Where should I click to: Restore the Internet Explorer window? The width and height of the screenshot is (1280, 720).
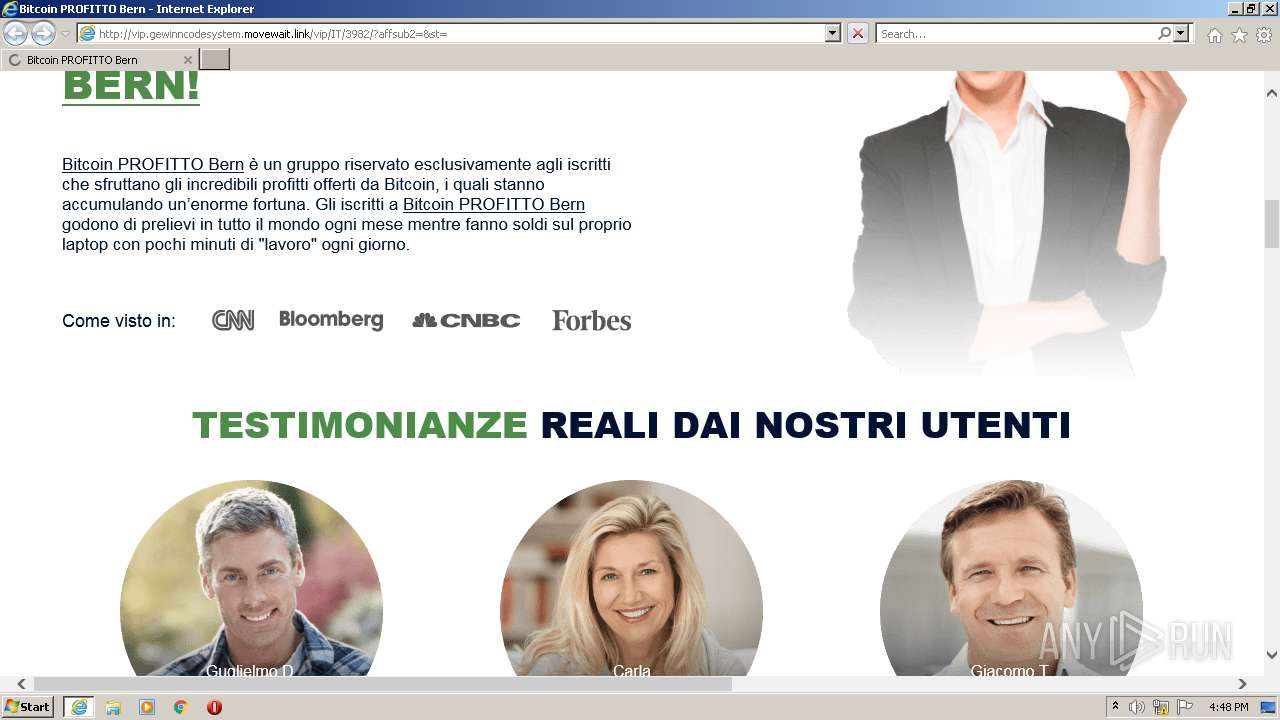tap(1251, 8)
